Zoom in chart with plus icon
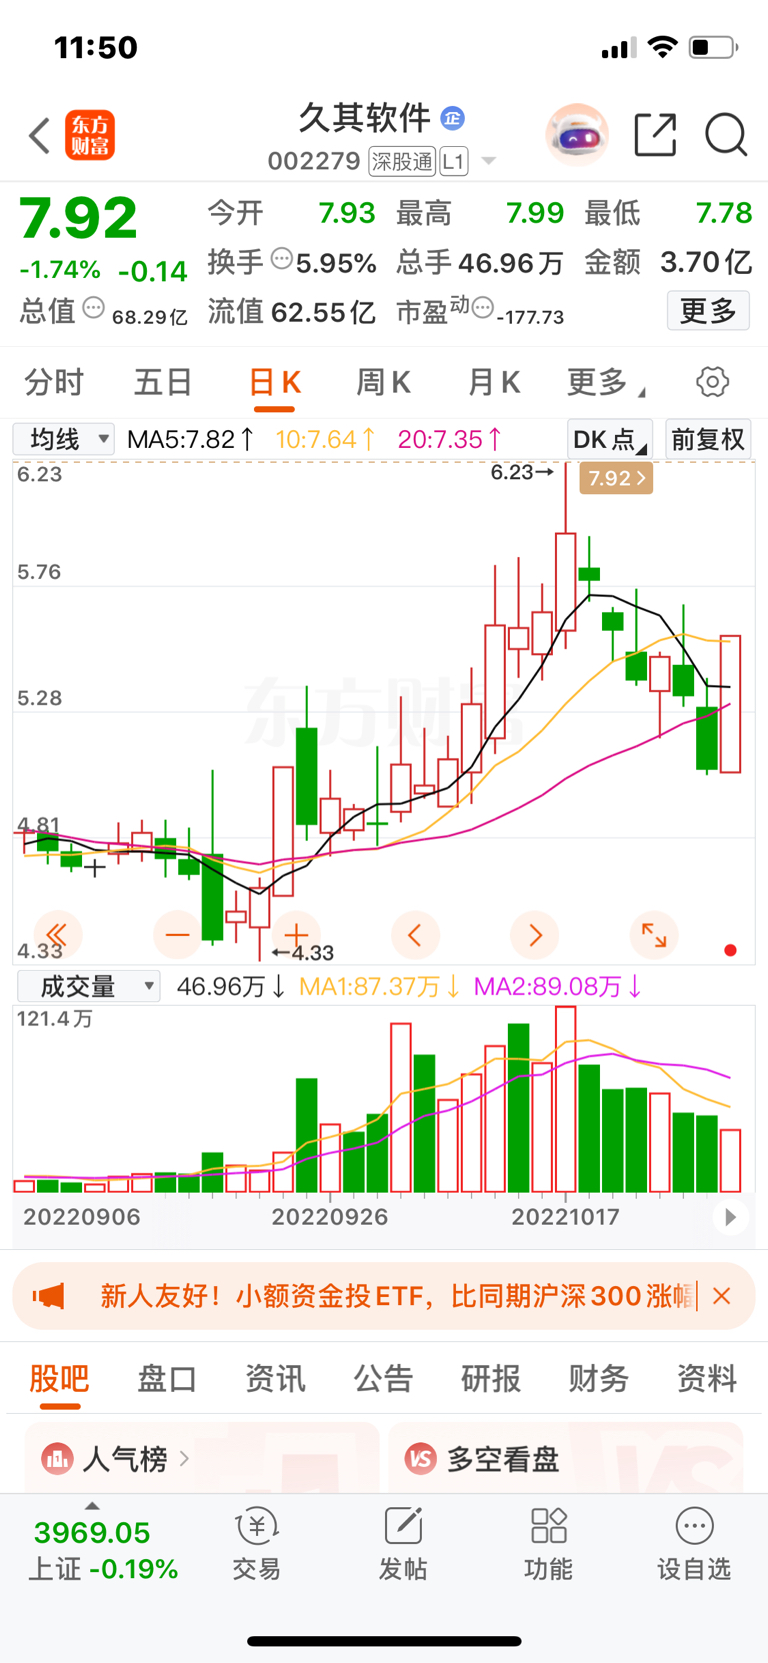This screenshot has height=1663, width=768. click(x=296, y=935)
